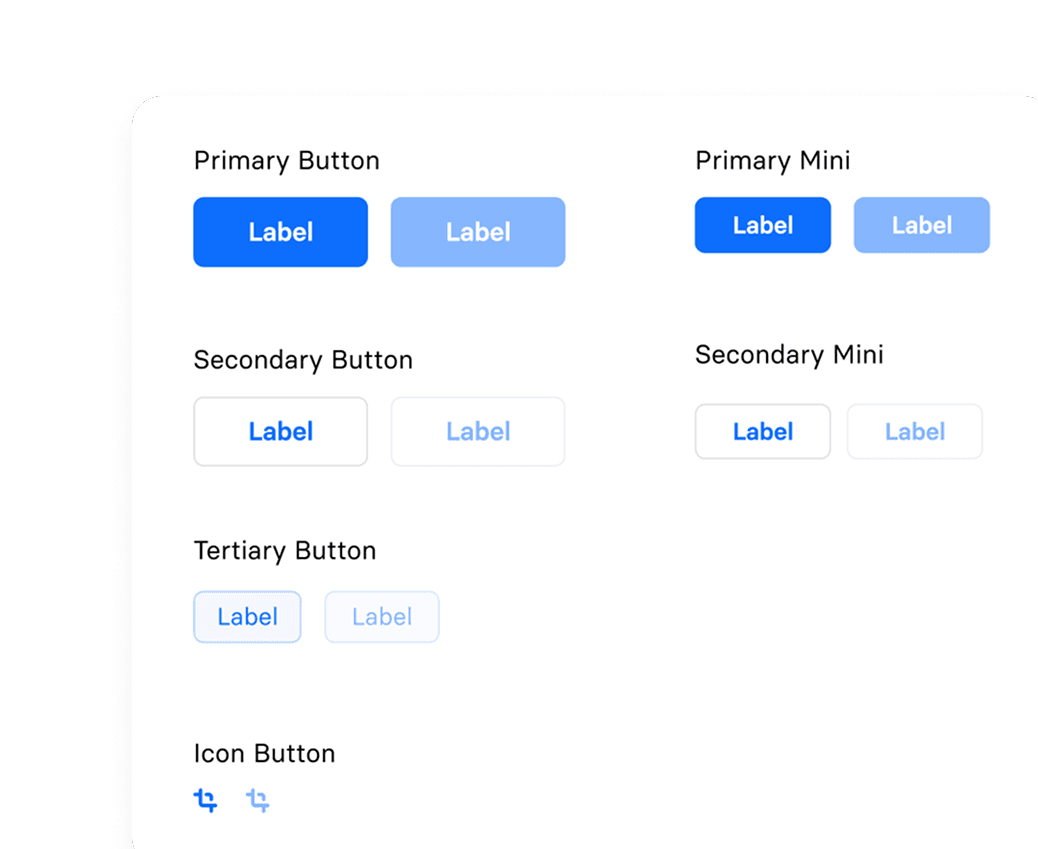
Task: Click the faded Tertiary Button Label
Action: pyautogui.click(x=381, y=617)
